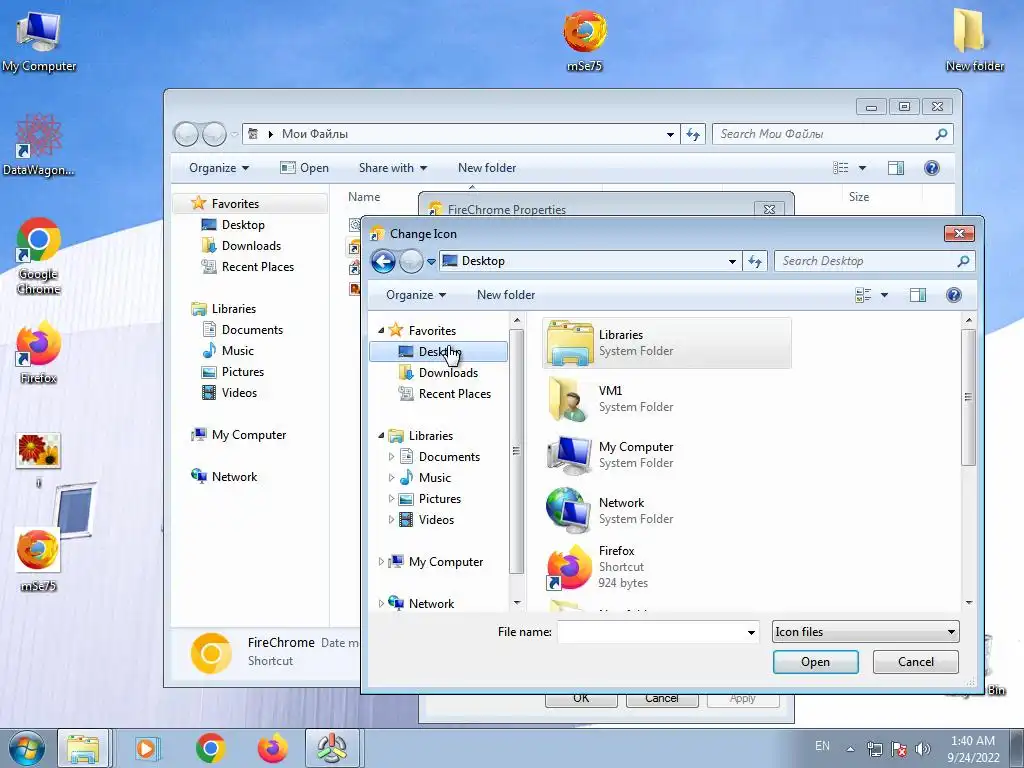Open Desktop address bar dropdown arrow
The width and height of the screenshot is (1024, 768).
click(x=733, y=261)
